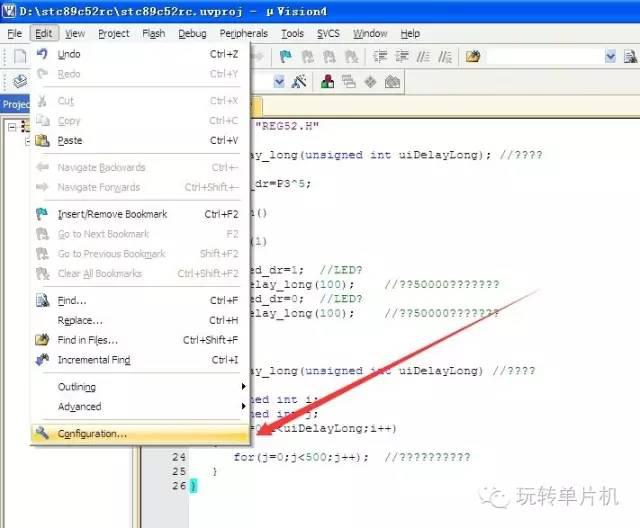
Task: Choose Incremental Find entry
Action: pos(140,360)
